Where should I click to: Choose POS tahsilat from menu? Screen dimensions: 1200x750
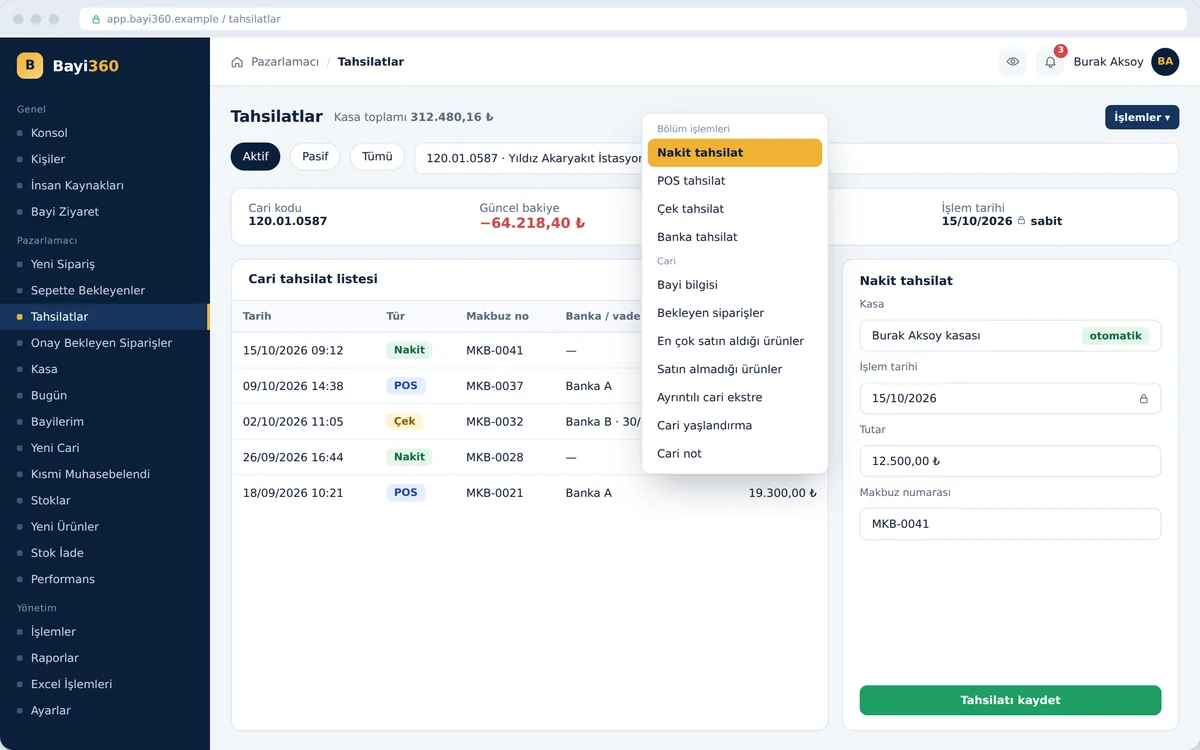[735, 181]
